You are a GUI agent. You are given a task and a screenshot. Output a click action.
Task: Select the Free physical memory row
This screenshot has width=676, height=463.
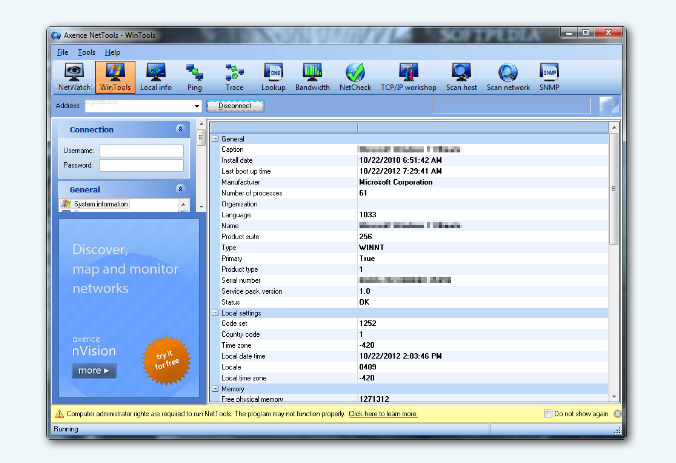click(414, 399)
